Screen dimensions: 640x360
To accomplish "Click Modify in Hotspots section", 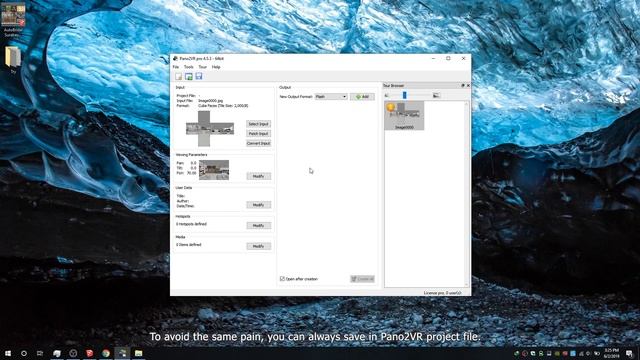I will [258, 225].
